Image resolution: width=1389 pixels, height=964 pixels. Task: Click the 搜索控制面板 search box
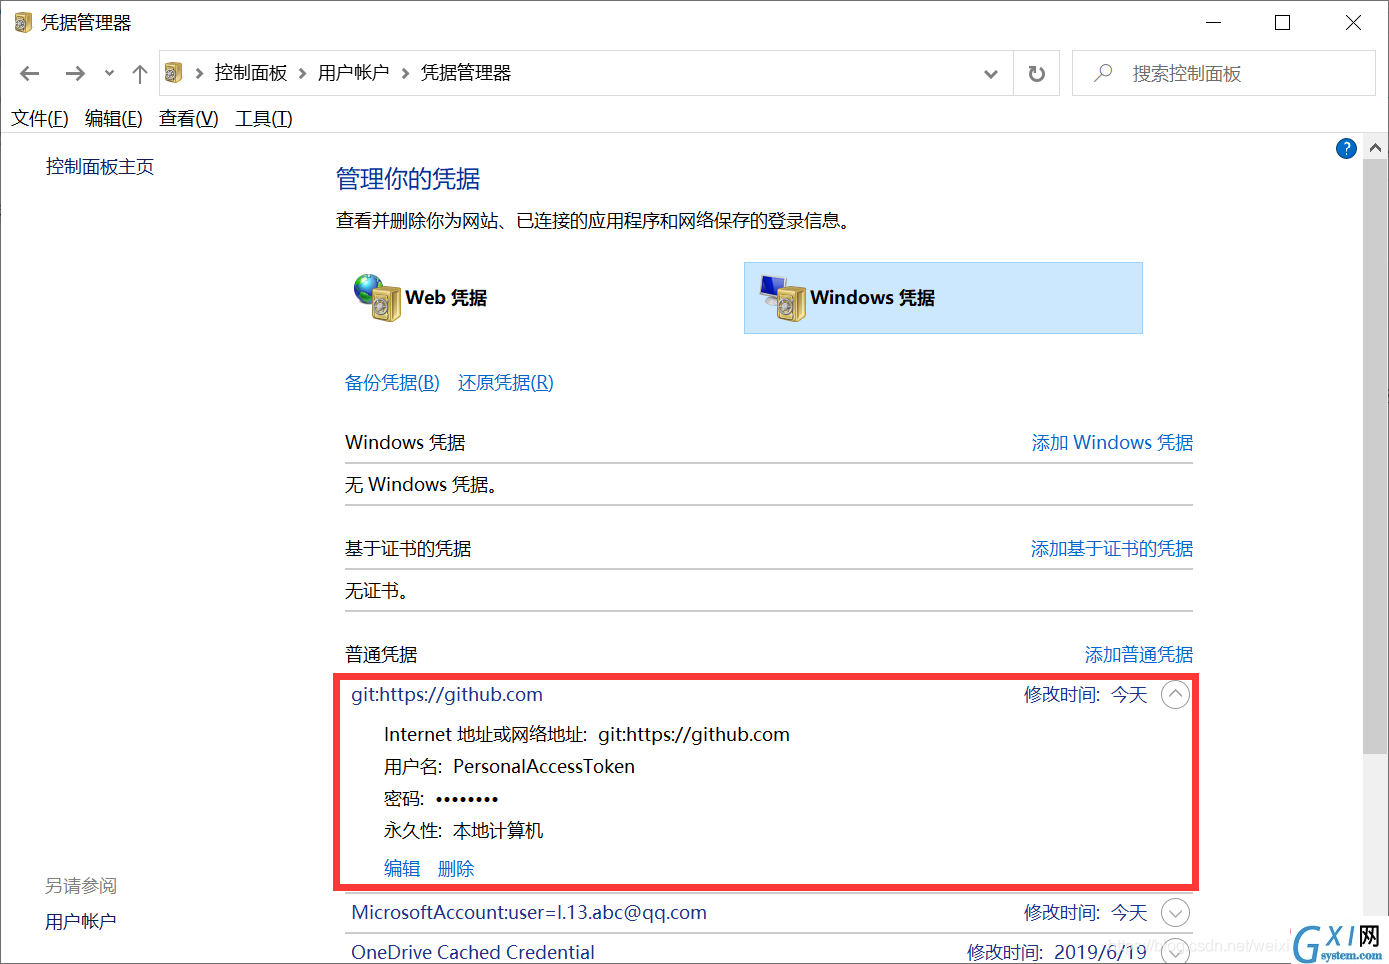(x=1223, y=73)
